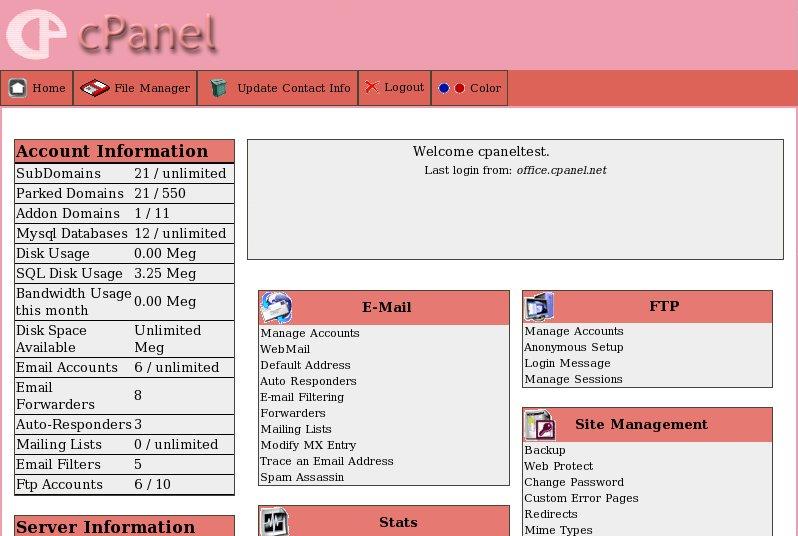Click the Site Management key icon

pos(540,425)
